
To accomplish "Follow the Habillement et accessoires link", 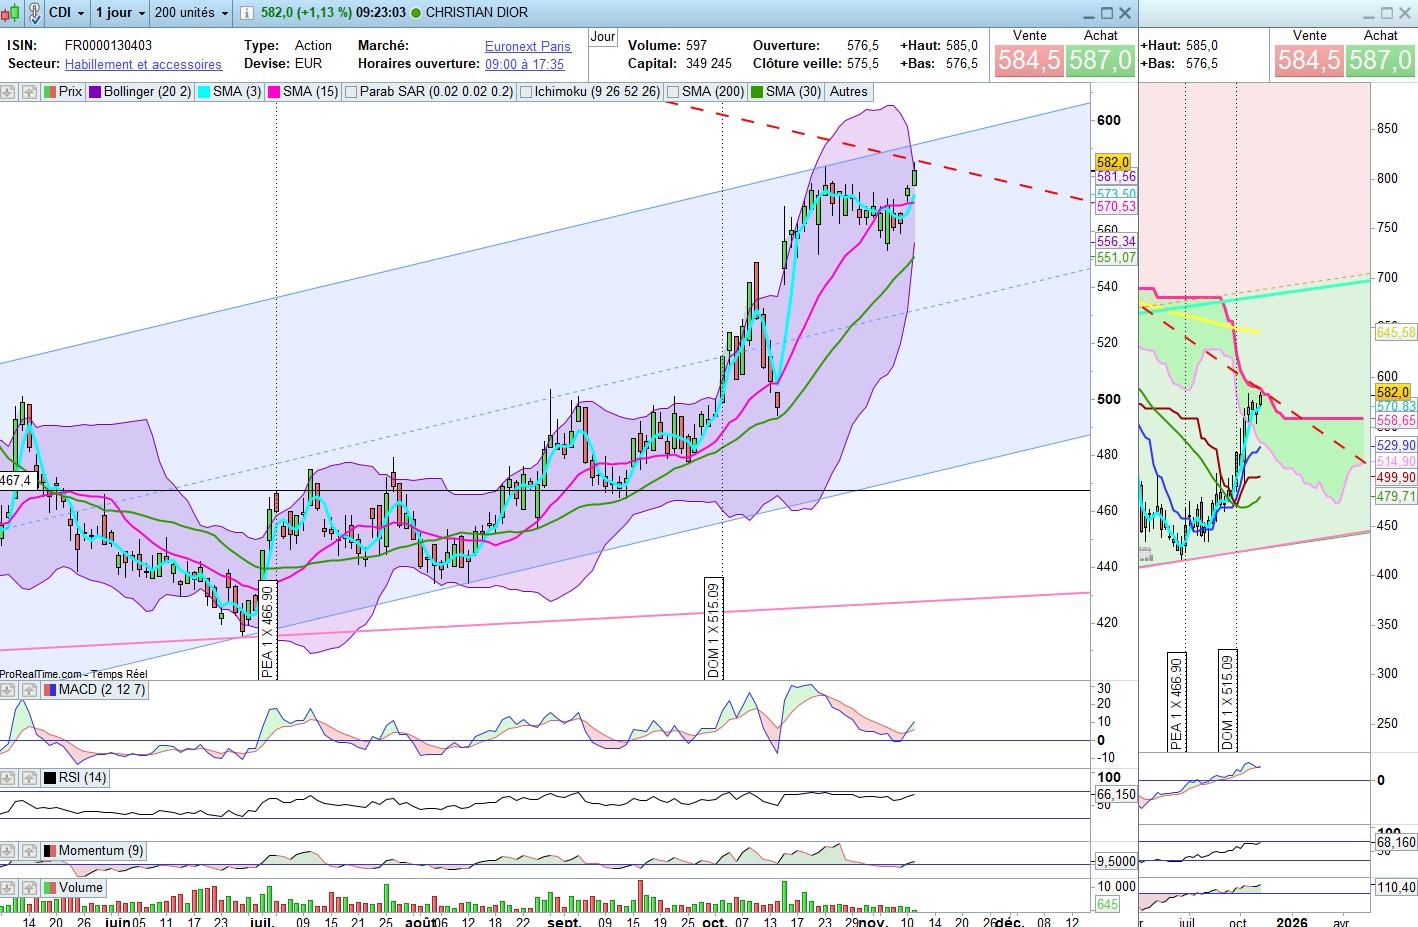I will [143, 64].
